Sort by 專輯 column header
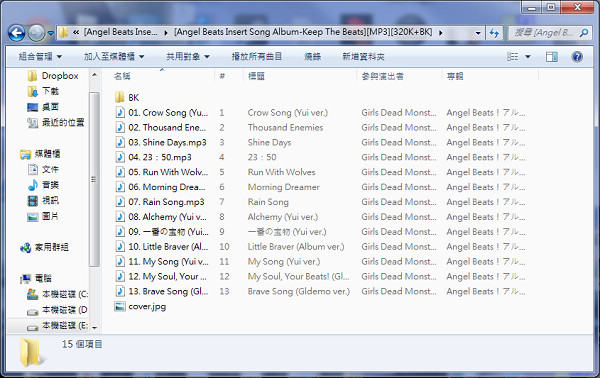This screenshot has height=378, width=600. (455, 76)
